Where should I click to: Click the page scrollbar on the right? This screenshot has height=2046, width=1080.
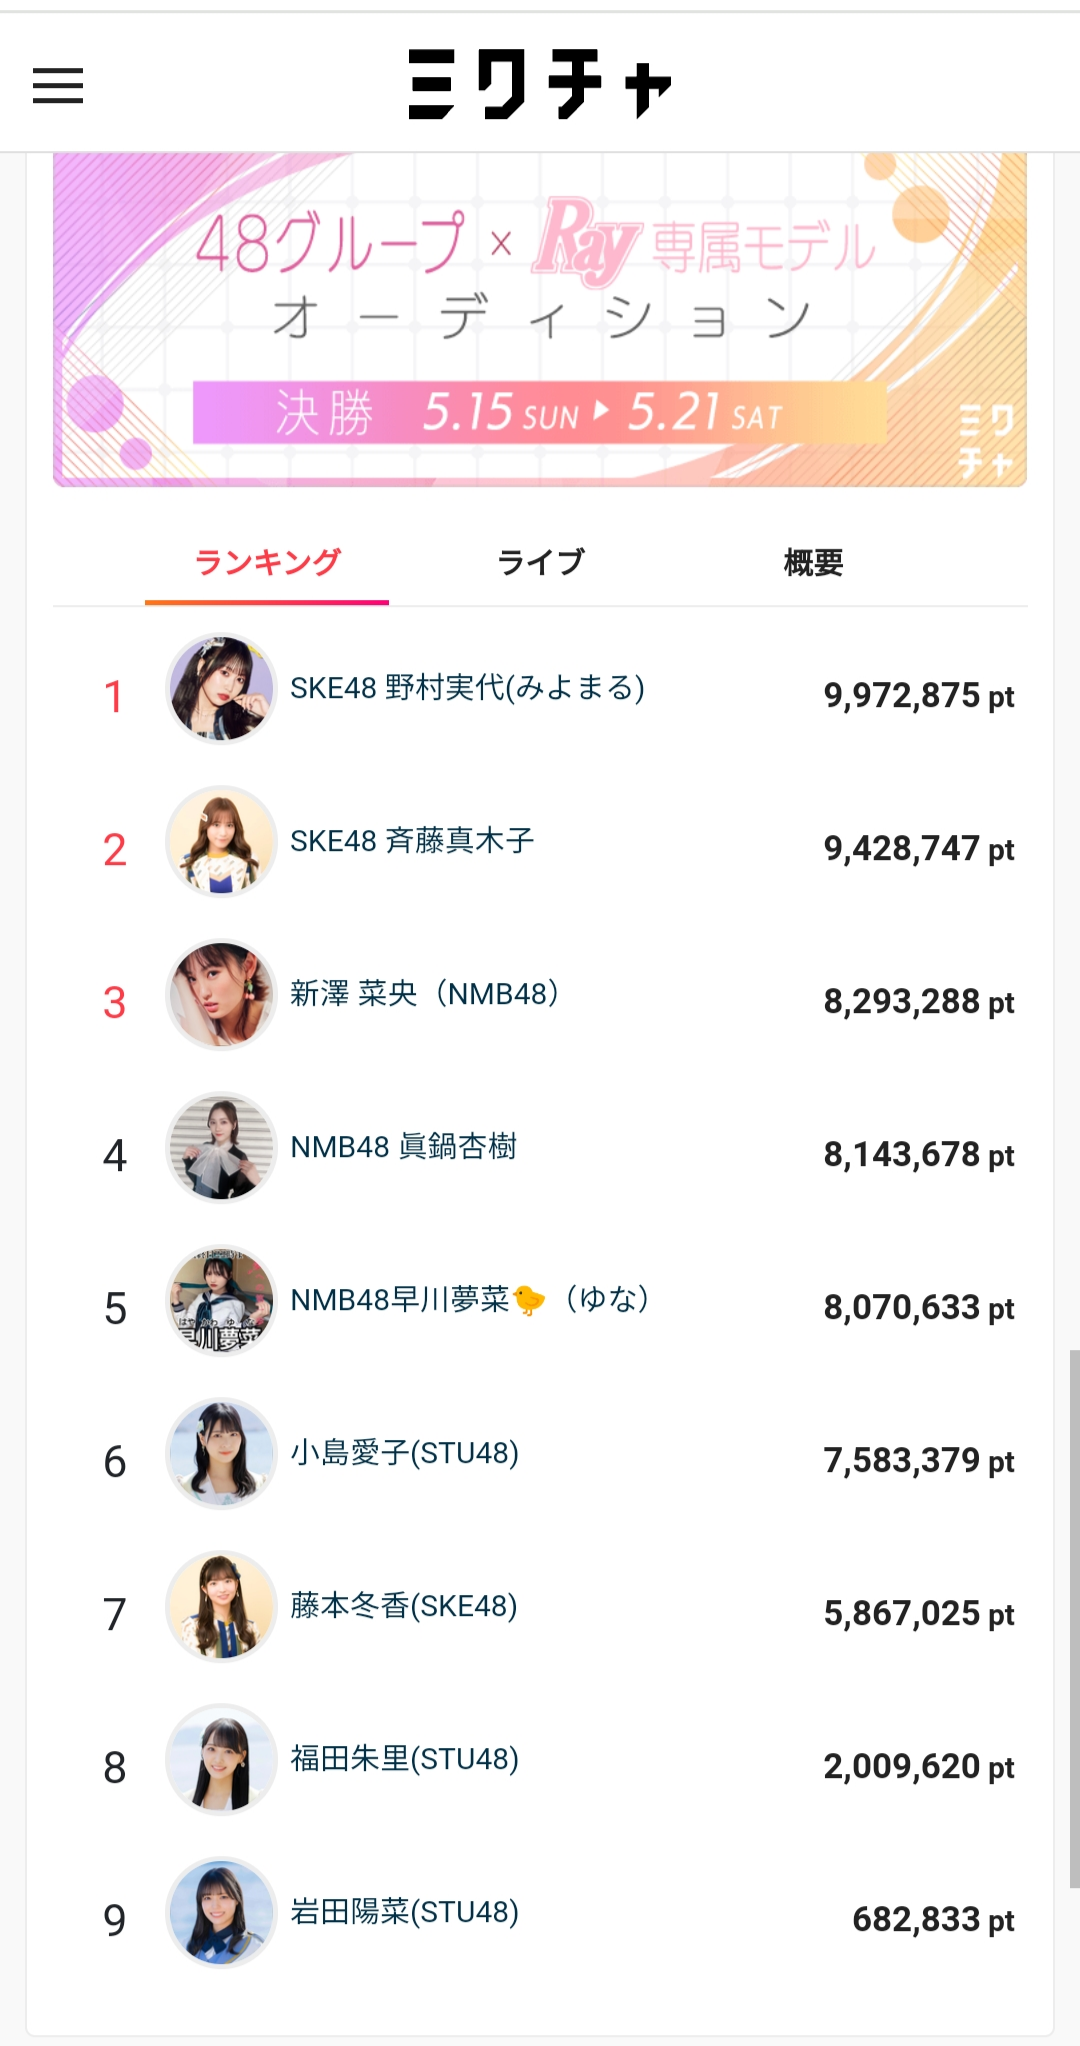(1074, 1618)
